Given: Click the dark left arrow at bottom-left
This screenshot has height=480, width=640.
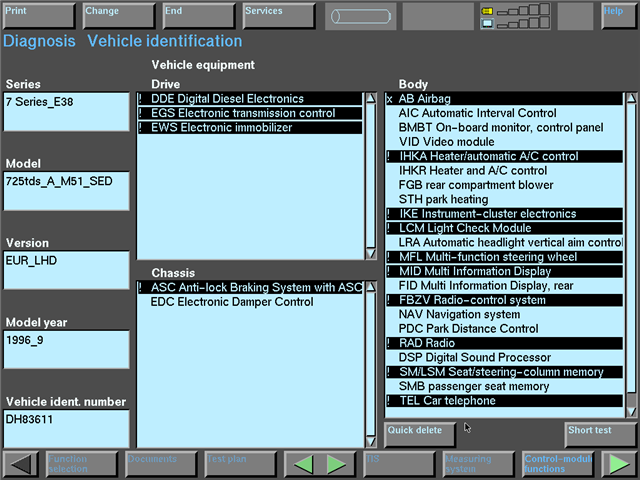Looking at the screenshot, I should [21, 464].
